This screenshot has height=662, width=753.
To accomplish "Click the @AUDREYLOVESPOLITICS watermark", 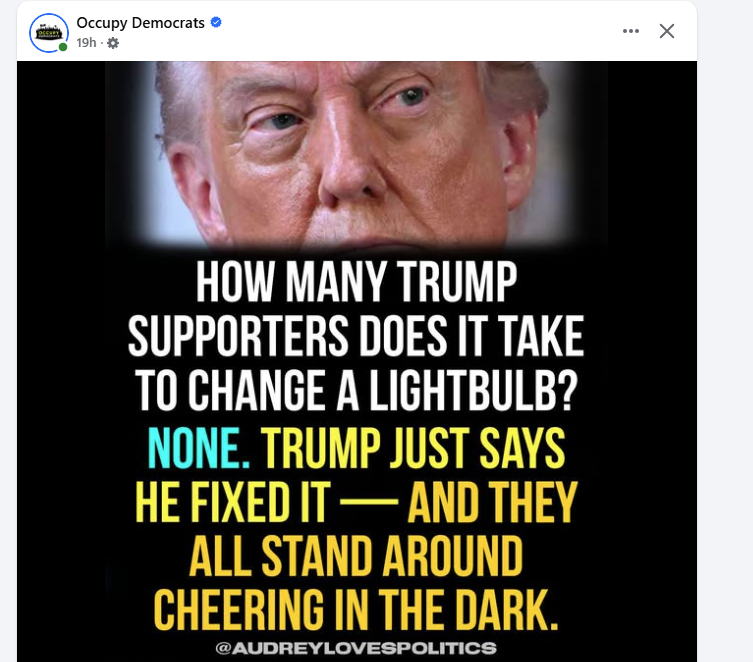I will [356, 648].
